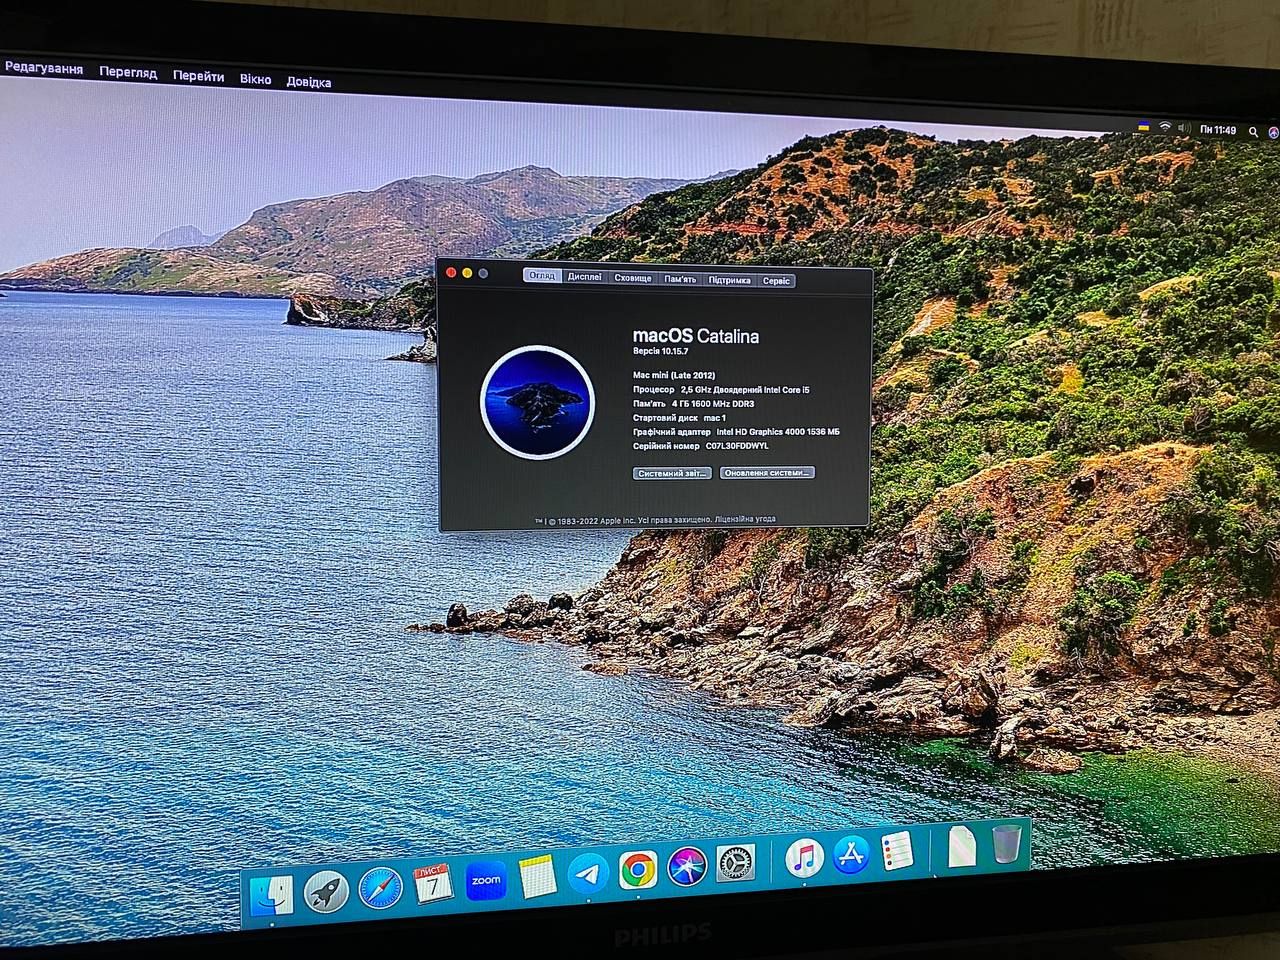
Task: Click the Системний звіт button
Action: pos(672,473)
